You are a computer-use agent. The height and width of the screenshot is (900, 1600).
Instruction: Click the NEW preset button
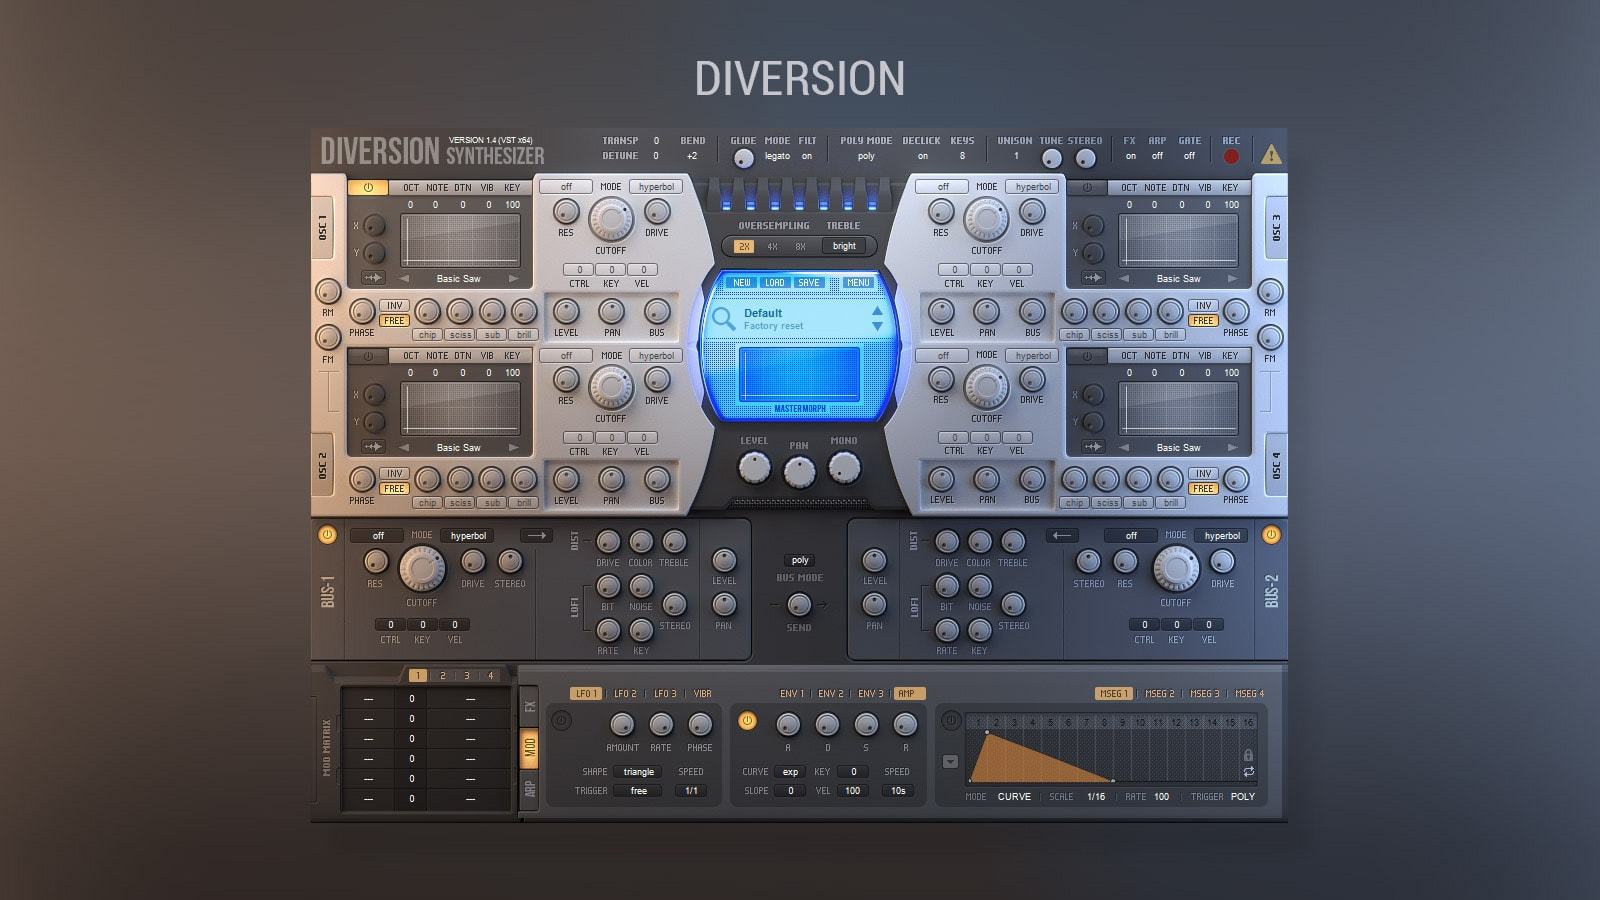[741, 283]
